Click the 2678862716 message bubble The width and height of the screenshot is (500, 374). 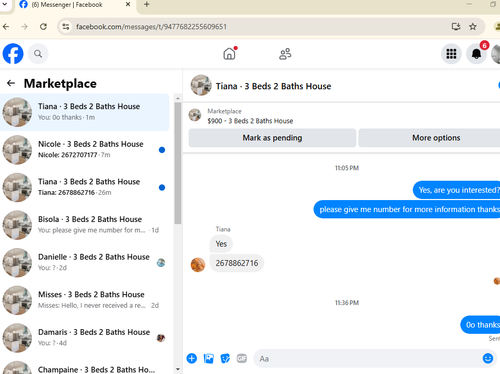237,263
